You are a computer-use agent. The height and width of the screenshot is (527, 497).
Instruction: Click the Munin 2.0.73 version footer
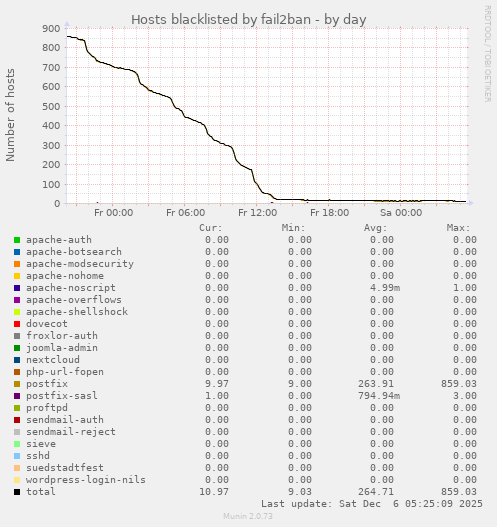pyautogui.click(x=248, y=516)
